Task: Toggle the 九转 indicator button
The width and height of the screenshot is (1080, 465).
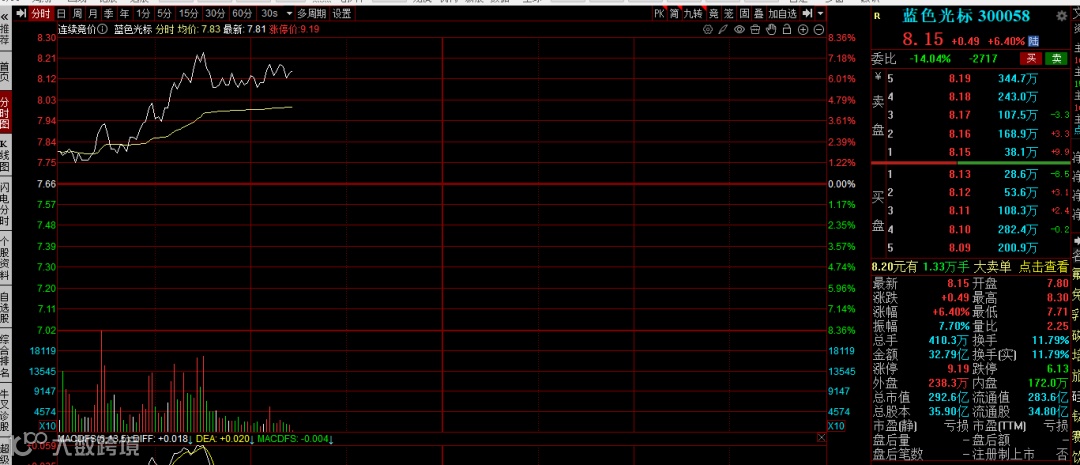Action: pos(693,14)
